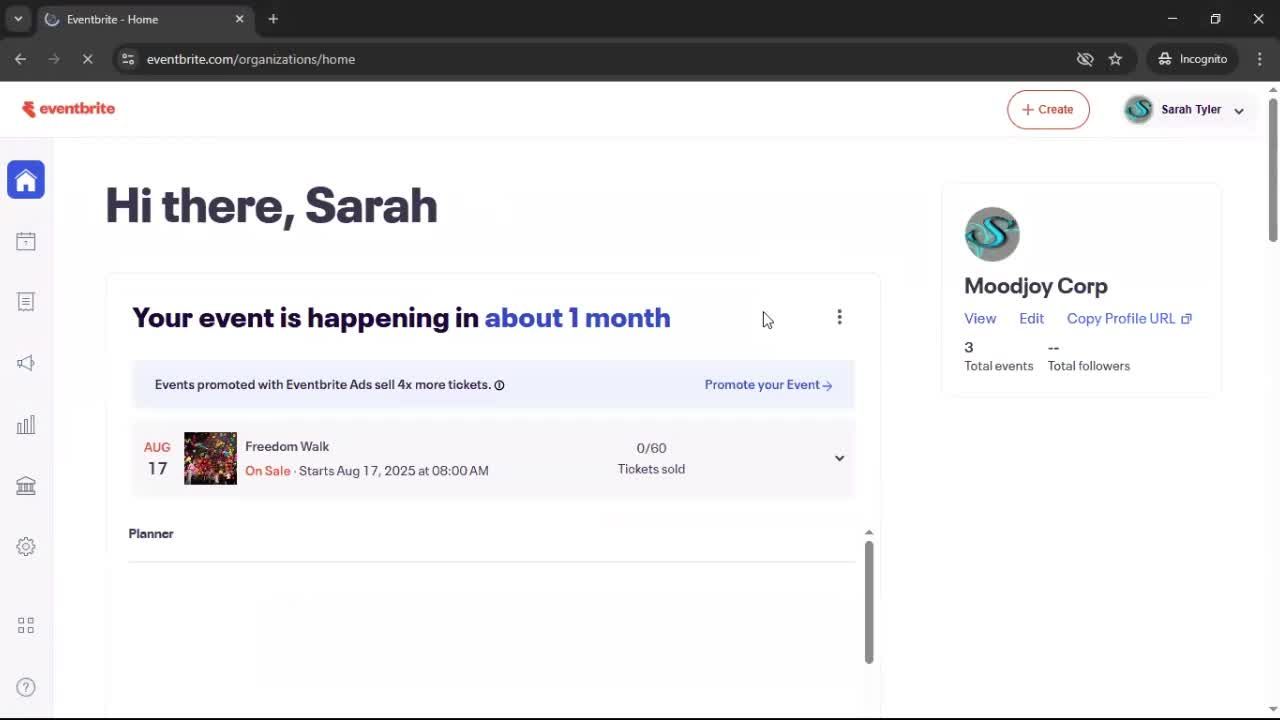Expand the Freedom Walk event row
Viewport: 1280px width, 720px height.
(x=839, y=458)
